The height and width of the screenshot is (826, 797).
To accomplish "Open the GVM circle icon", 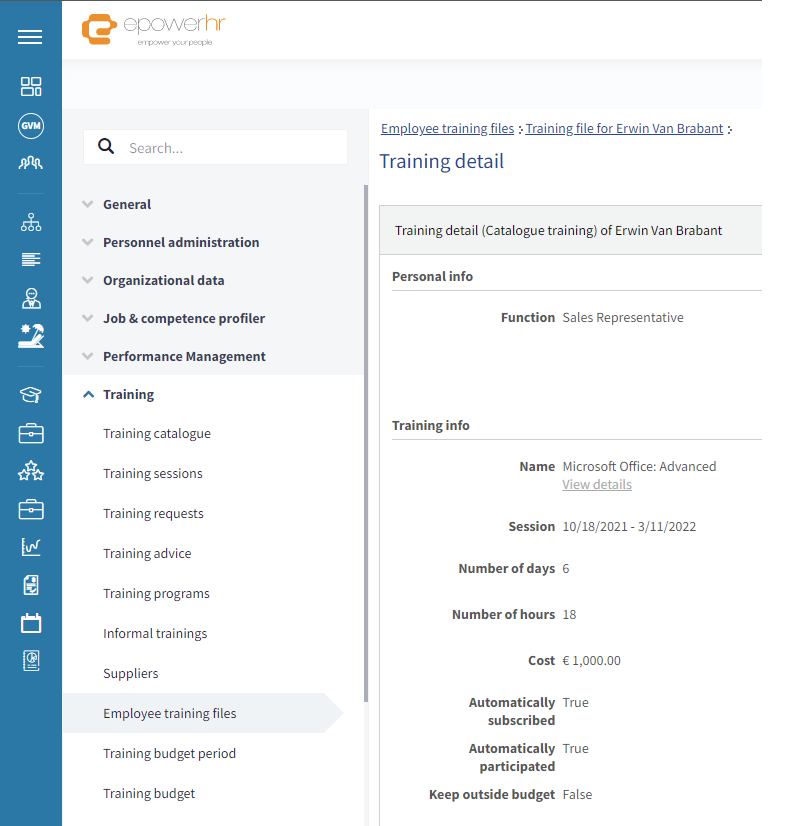I will point(31,126).
